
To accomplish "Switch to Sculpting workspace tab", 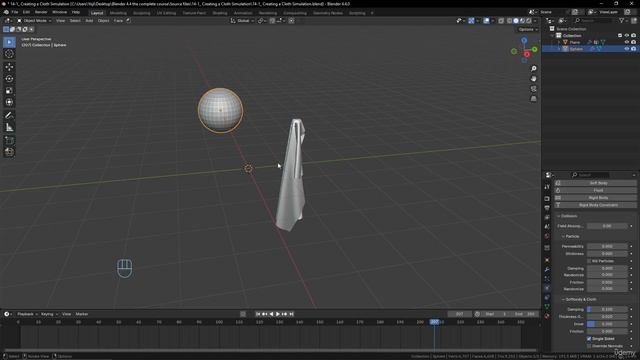I will 141,13.
